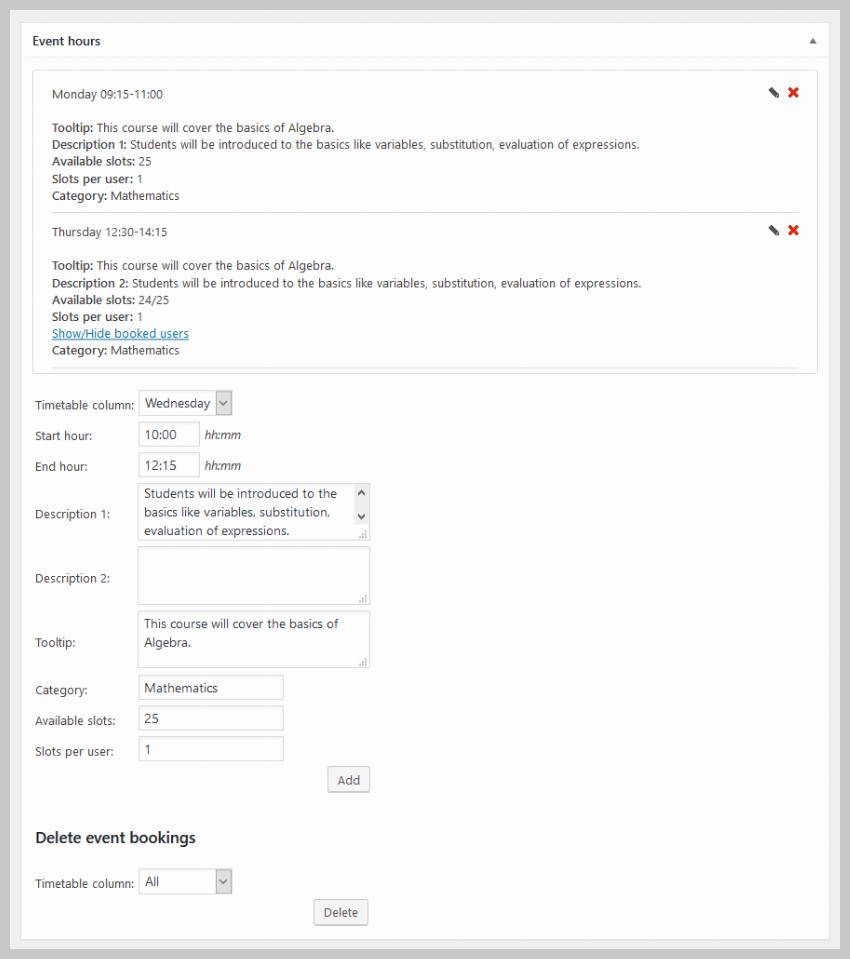Edit the Thursday 12:30-14:15 event
This screenshot has width=850, height=959.
click(x=772, y=230)
